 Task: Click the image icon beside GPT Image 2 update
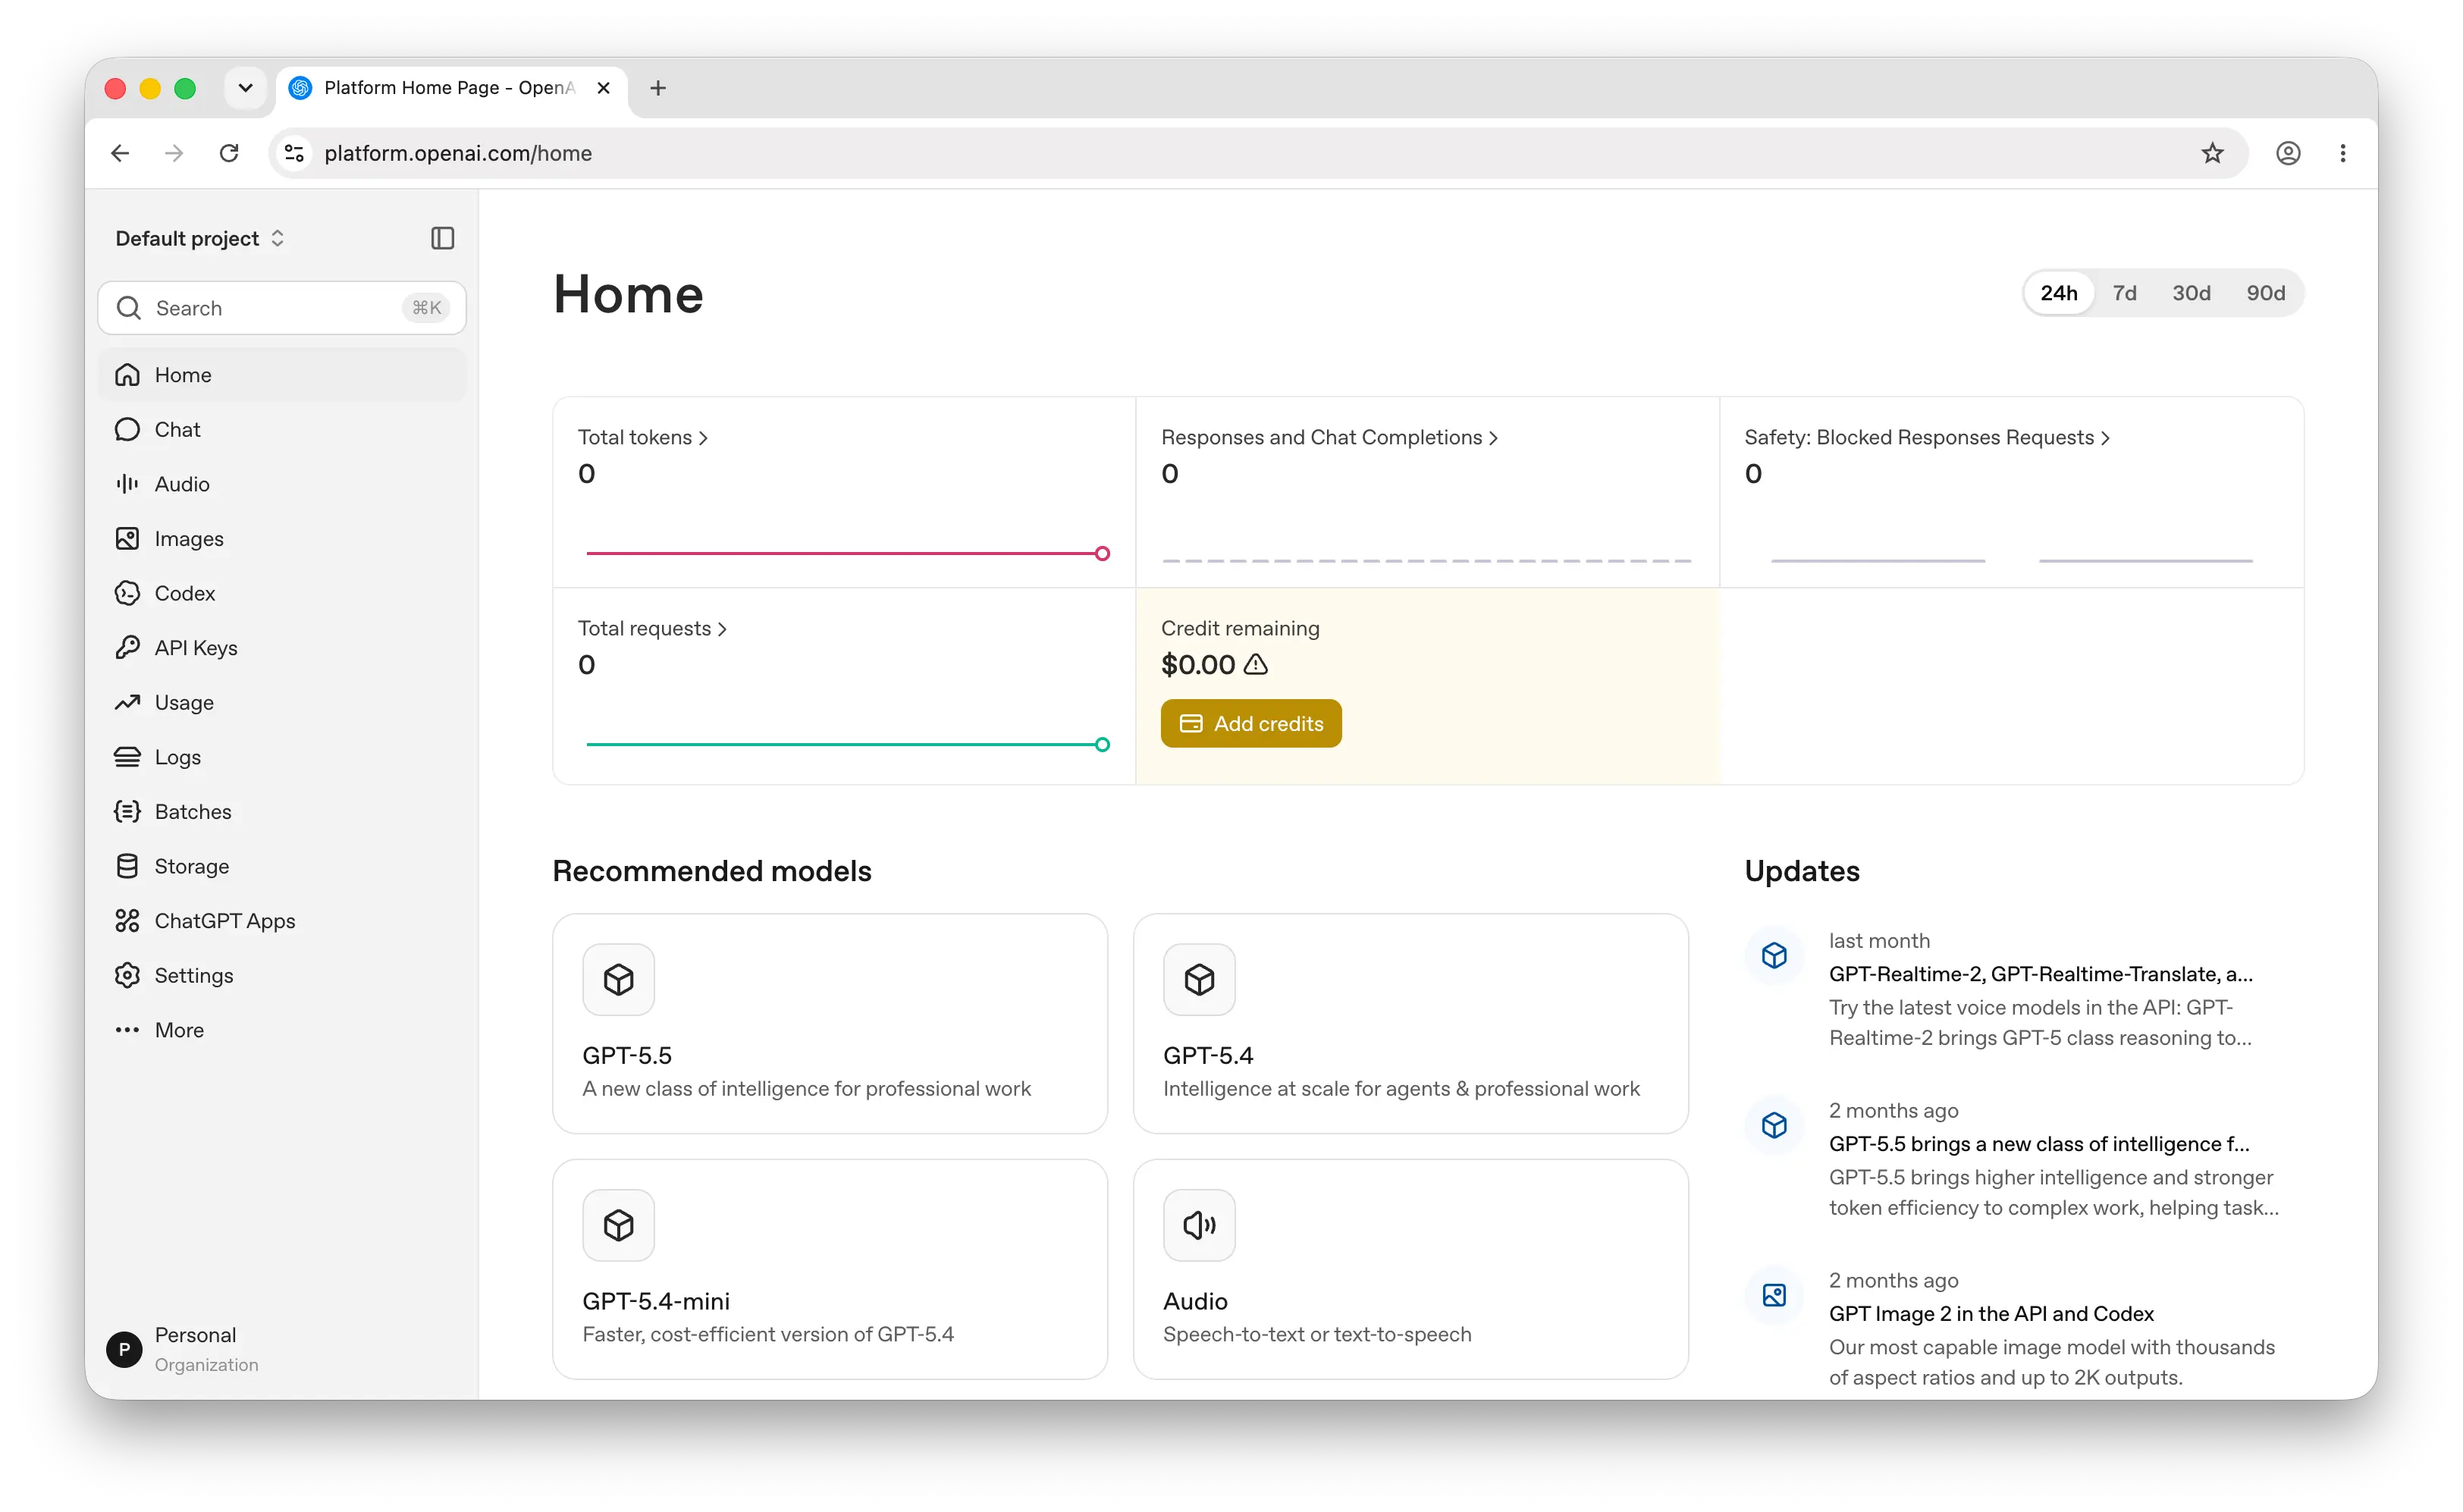point(1774,1296)
